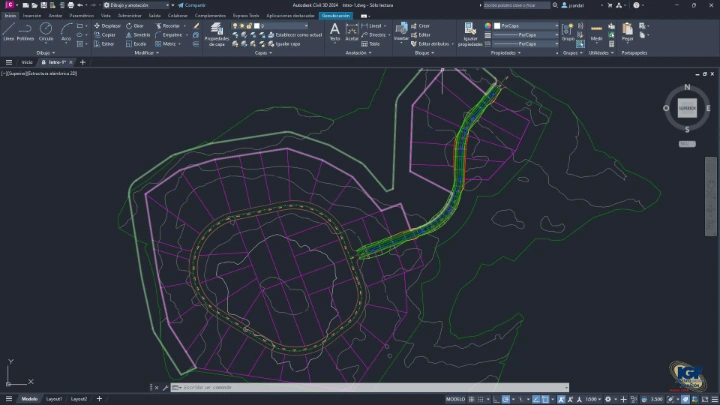Click the Igualar propiedades tool

pyautogui.click(x=470, y=35)
